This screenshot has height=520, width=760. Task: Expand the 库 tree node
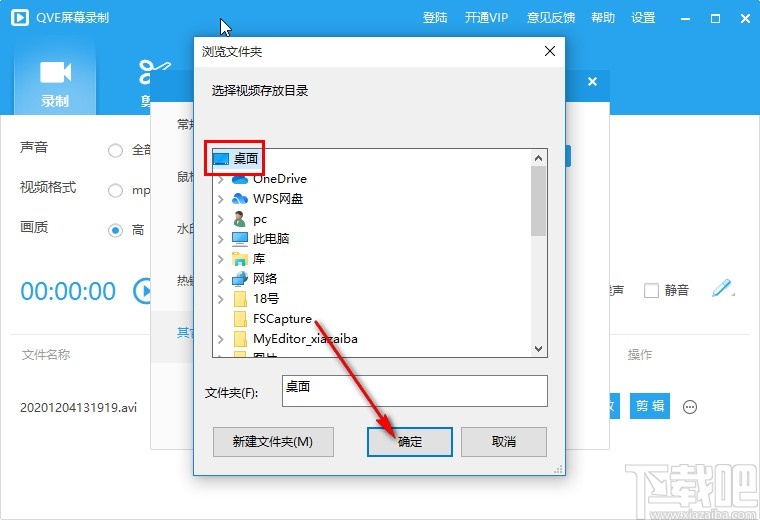click(x=221, y=259)
